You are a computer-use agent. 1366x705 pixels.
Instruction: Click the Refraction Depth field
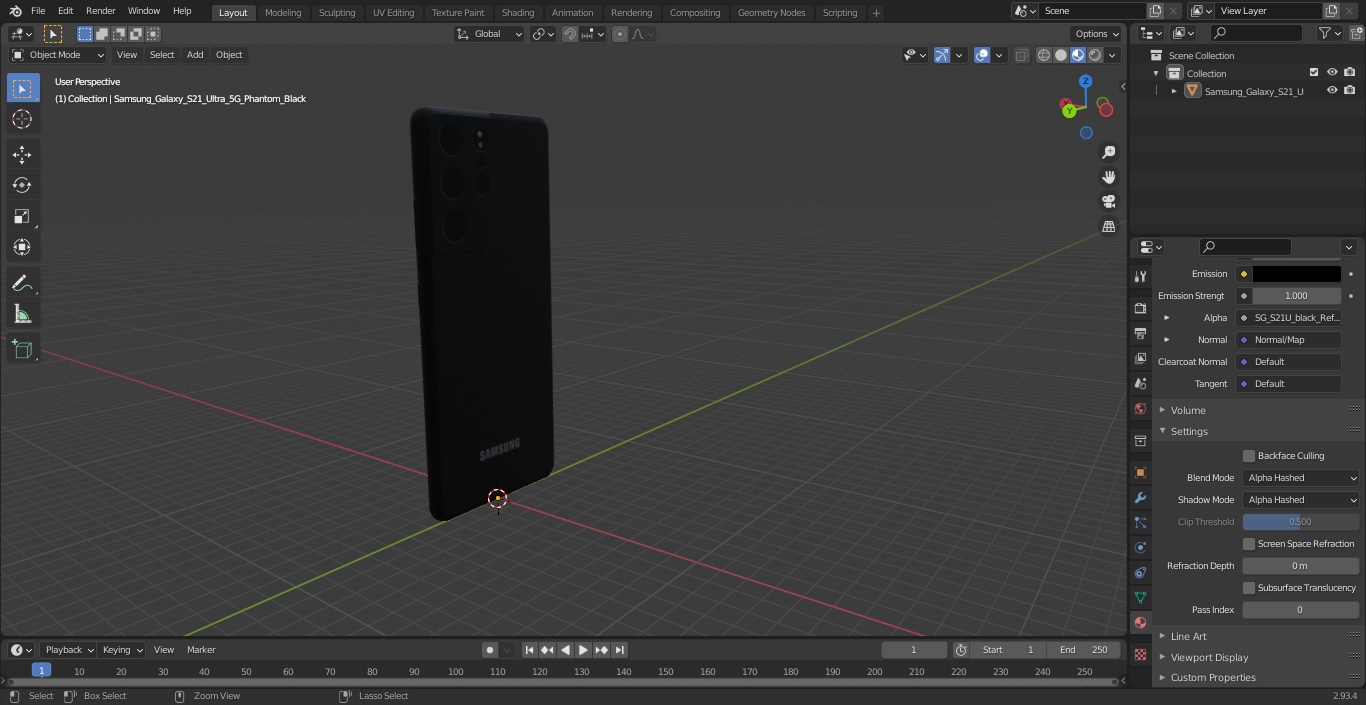point(1301,566)
